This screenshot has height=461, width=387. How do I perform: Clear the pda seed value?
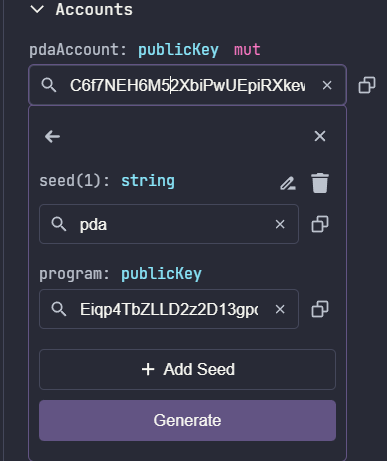(x=280, y=224)
